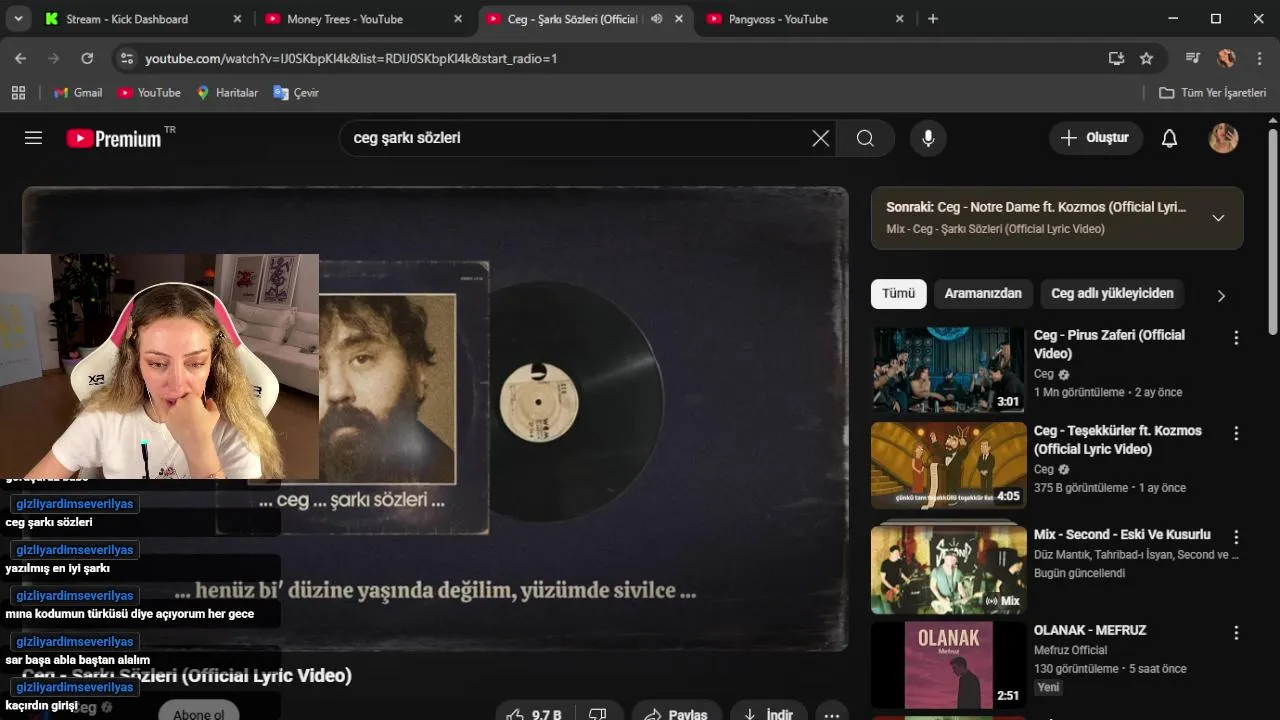Open more options for OLANAK - MEFRUZ

pyautogui.click(x=1236, y=633)
